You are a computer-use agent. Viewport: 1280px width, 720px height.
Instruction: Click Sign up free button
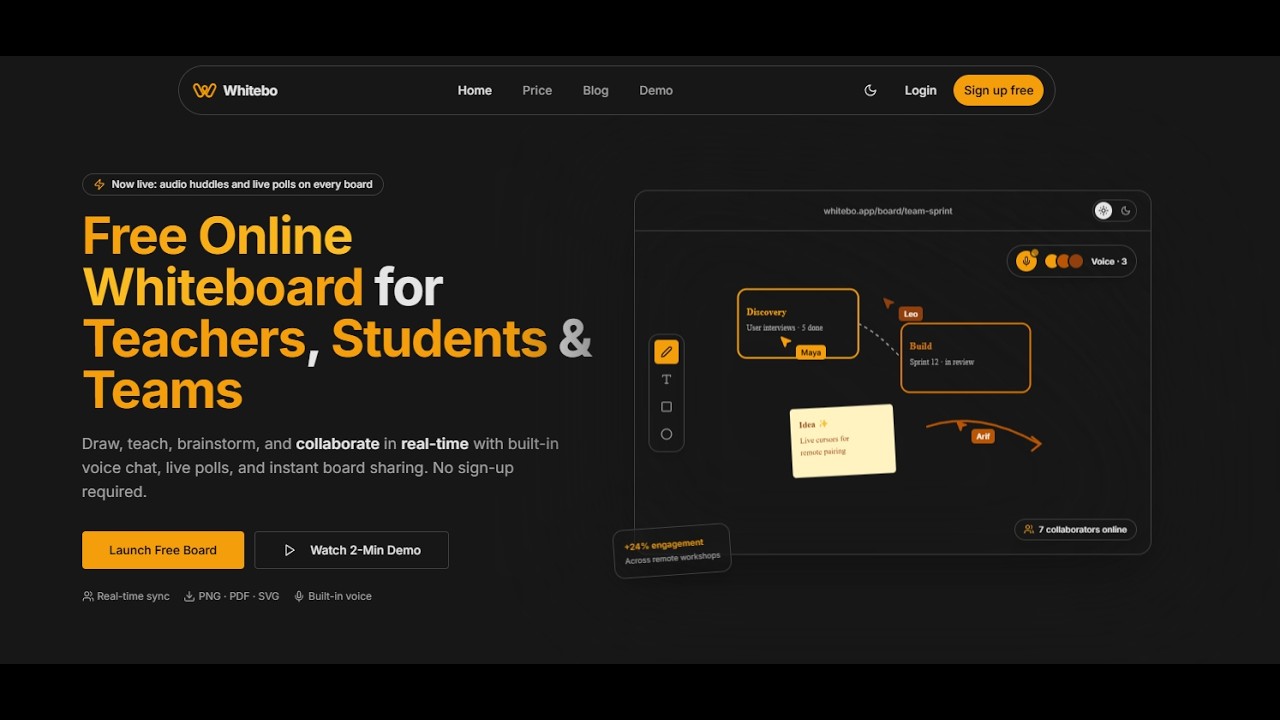998,90
